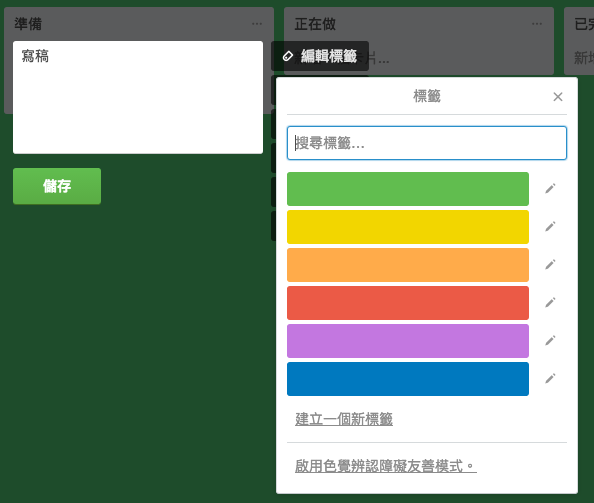594x503 pixels.
Task: Select the green label color
Action: pyautogui.click(x=408, y=189)
